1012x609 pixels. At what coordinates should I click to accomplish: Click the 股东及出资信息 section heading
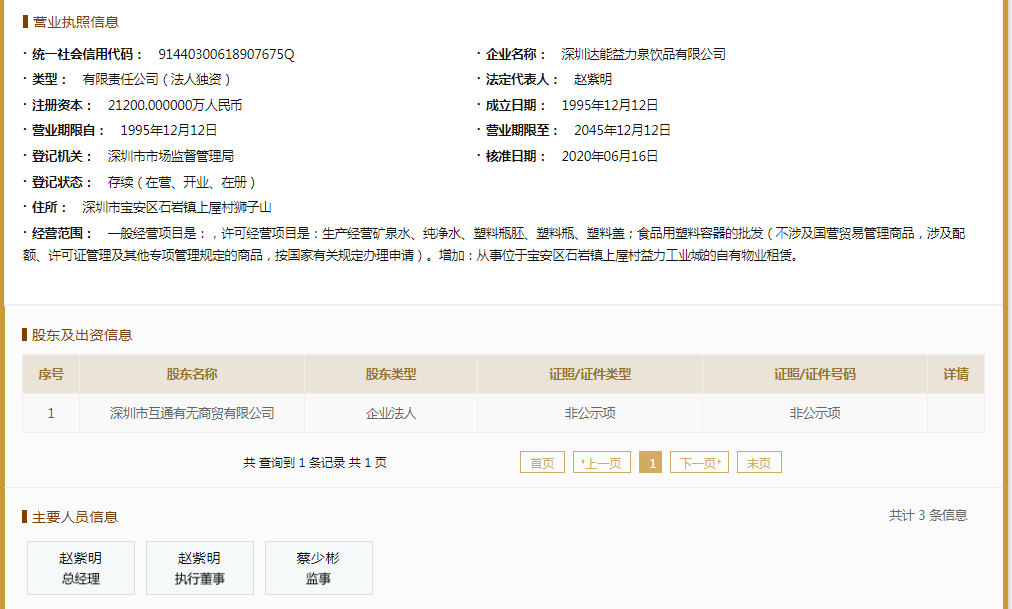pyautogui.click(x=82, y=335)
